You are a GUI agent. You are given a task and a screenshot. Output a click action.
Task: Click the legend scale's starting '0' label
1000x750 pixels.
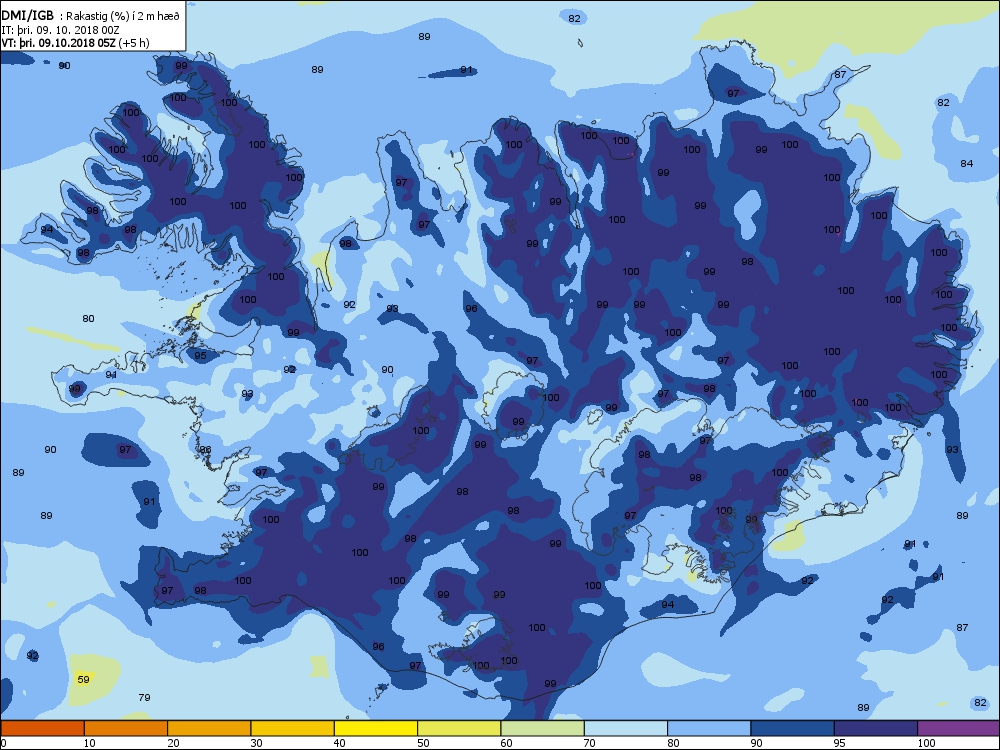point(3,743)
